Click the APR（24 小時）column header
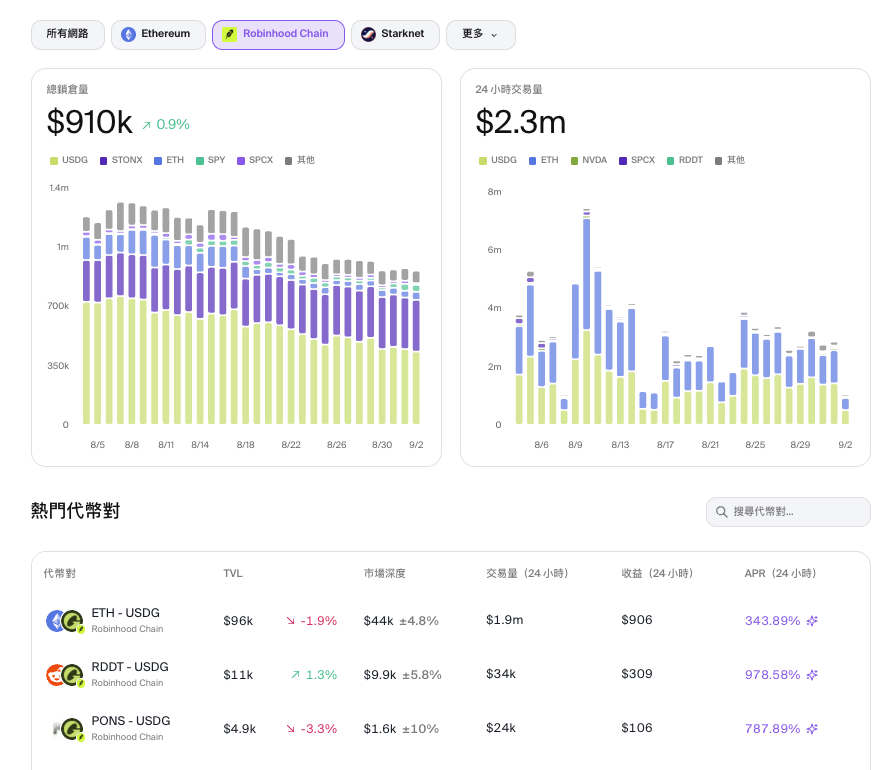 point(780,574)
